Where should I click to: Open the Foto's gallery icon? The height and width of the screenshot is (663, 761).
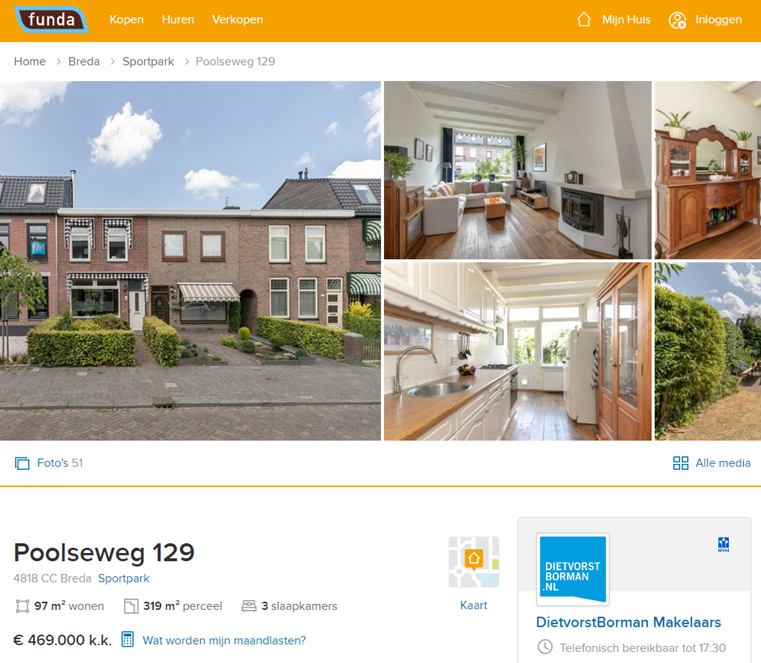[x=22, y=463]
